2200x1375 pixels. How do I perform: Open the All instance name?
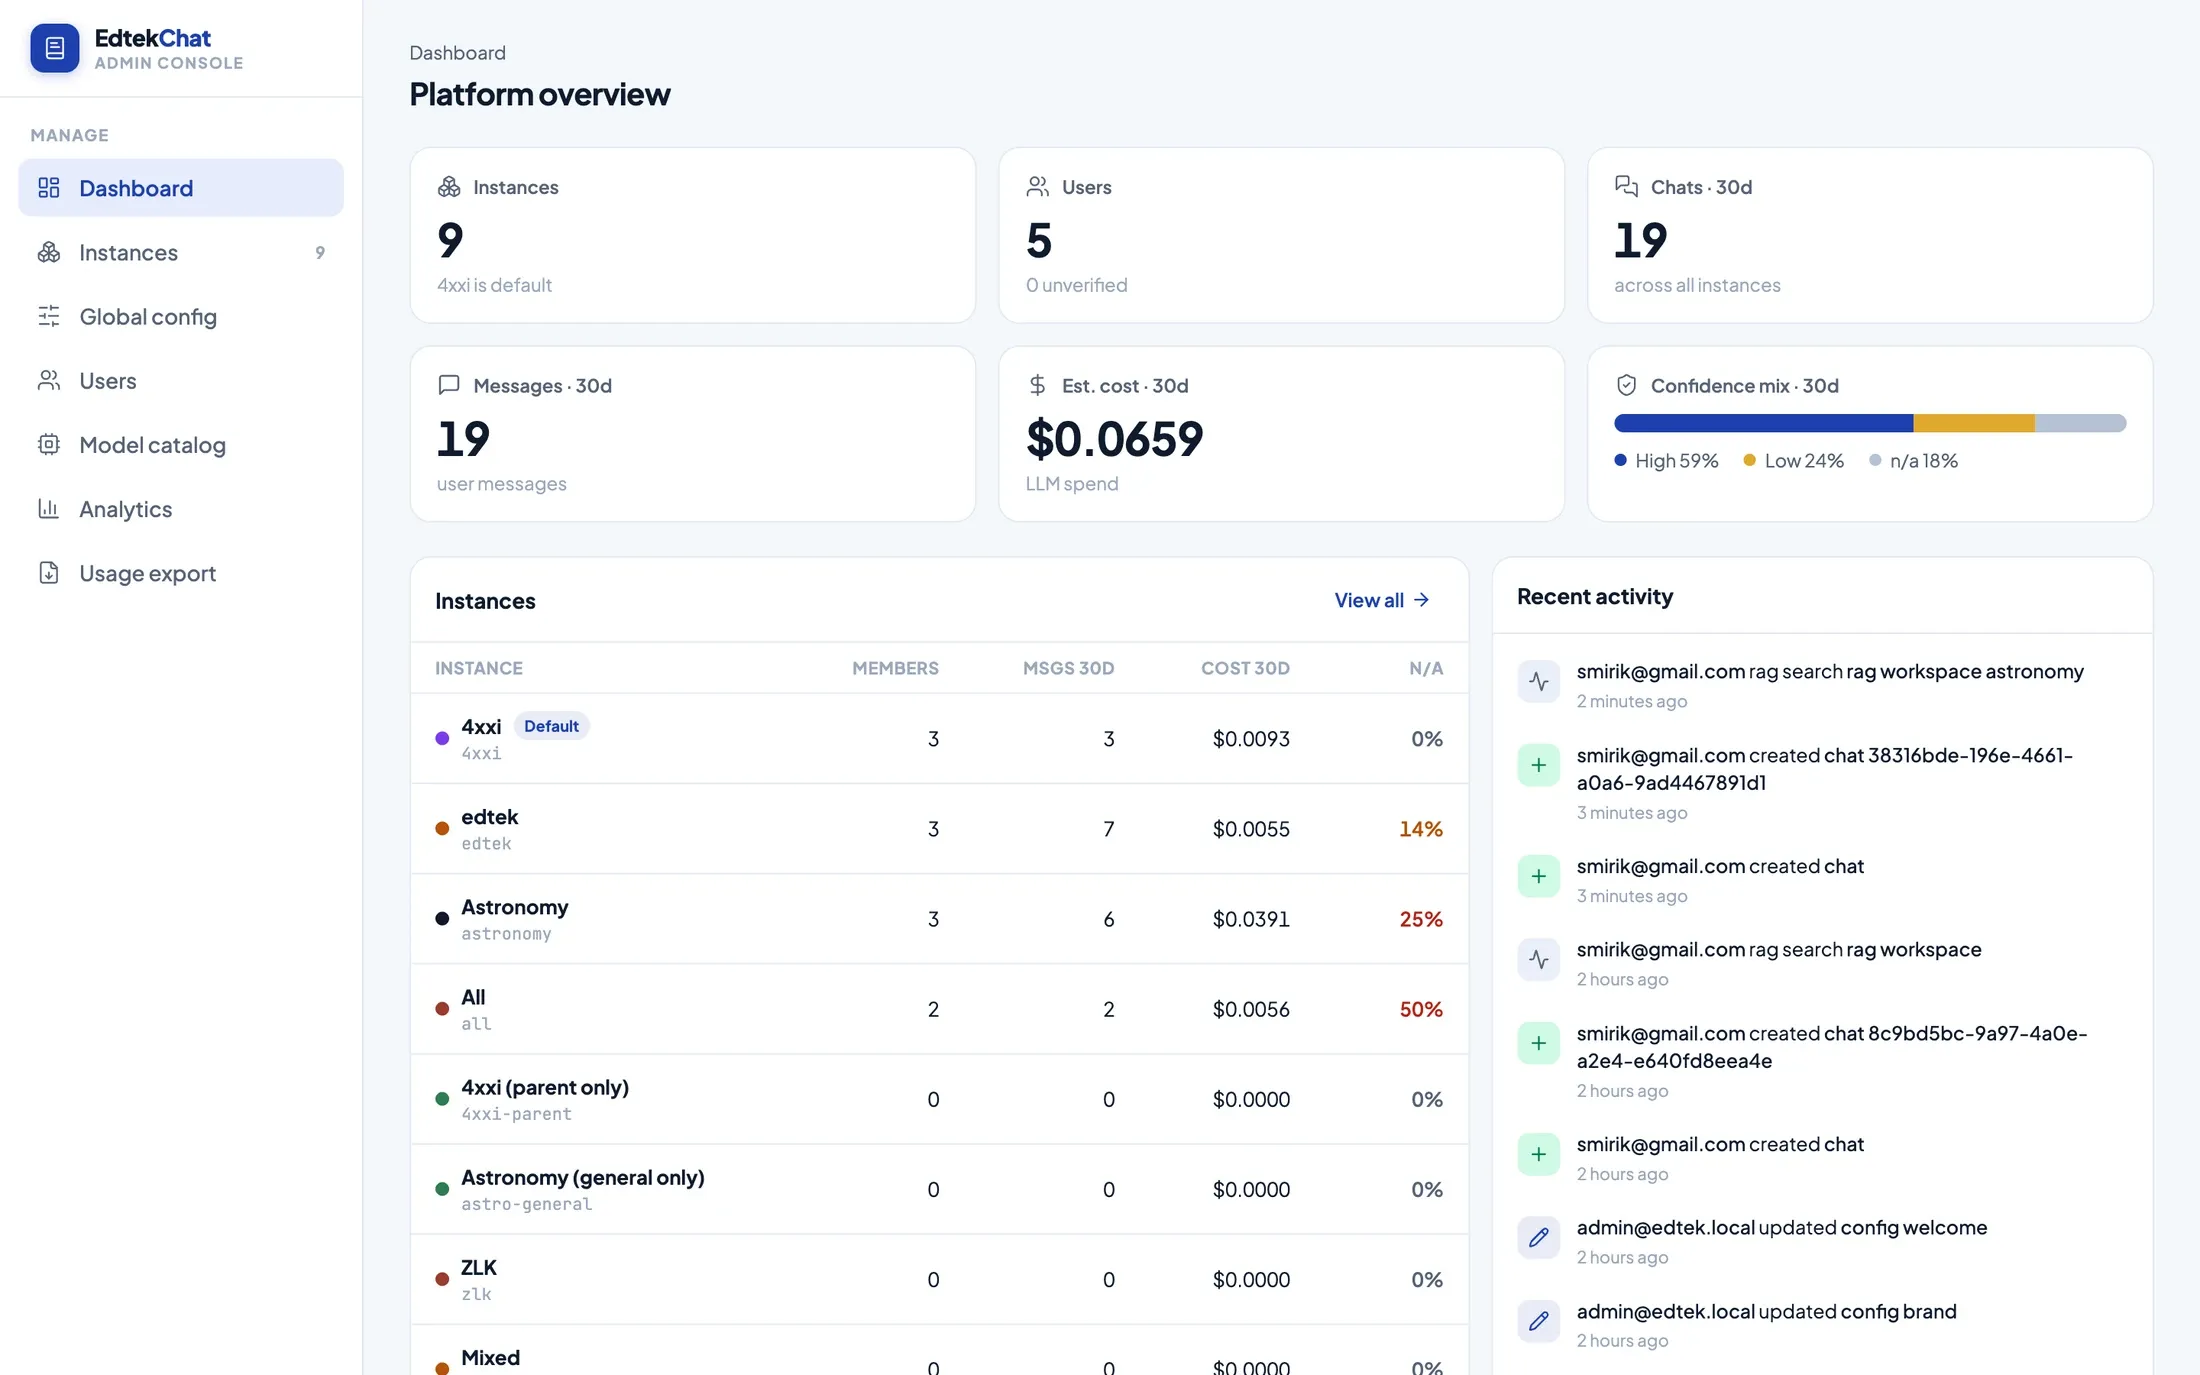(x=473, y=997)
